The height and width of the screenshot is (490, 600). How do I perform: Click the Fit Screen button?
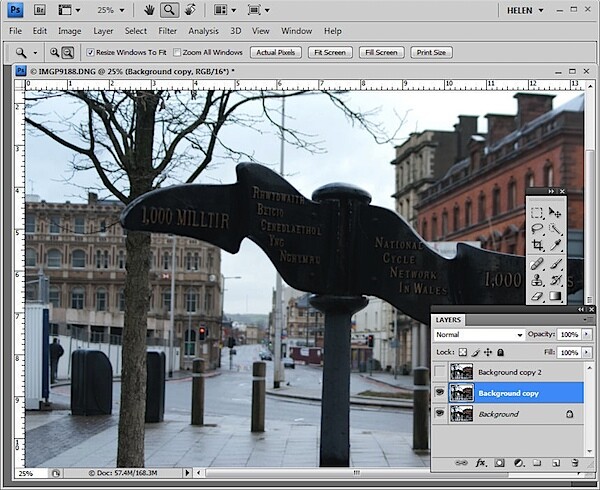[330, 52]
